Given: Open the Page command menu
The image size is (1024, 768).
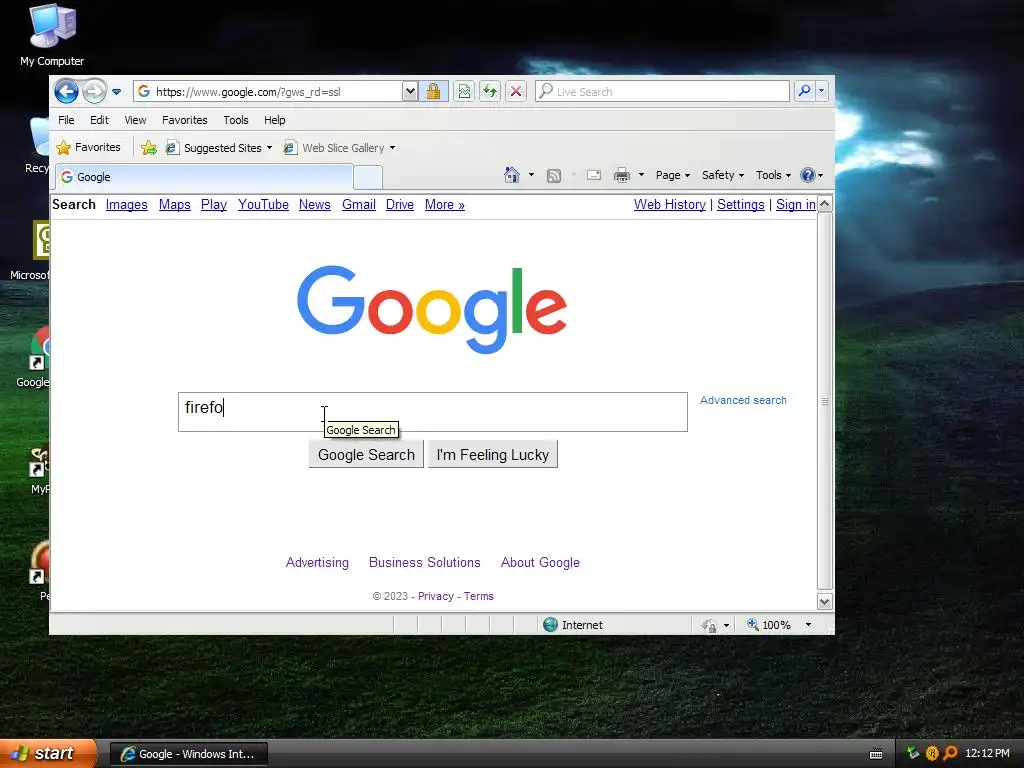Looking at the screenshot, I should (x=673, y=175).
